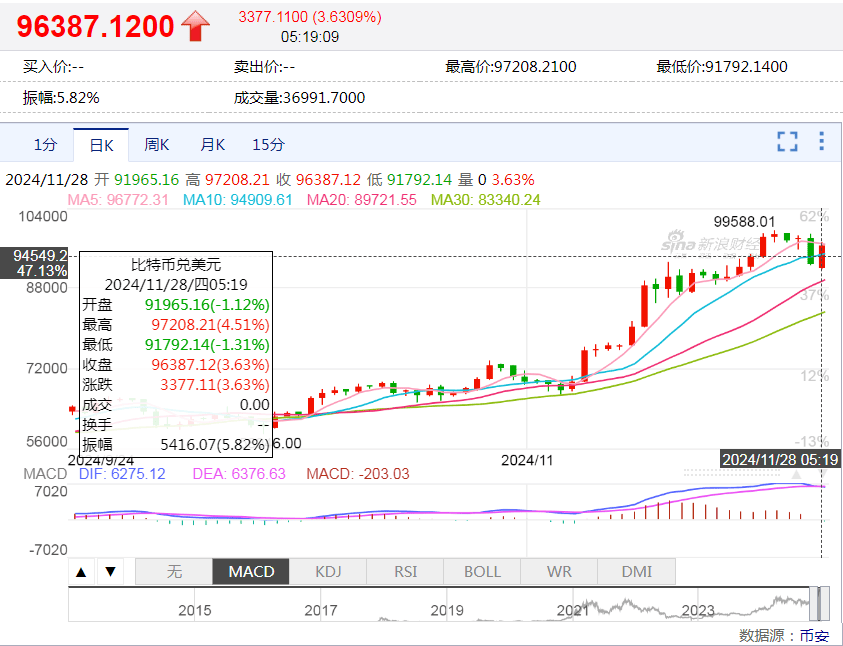Choose the 无 indicator option
This screenshot has width=843, height=646.
click(x=174, y=572)
